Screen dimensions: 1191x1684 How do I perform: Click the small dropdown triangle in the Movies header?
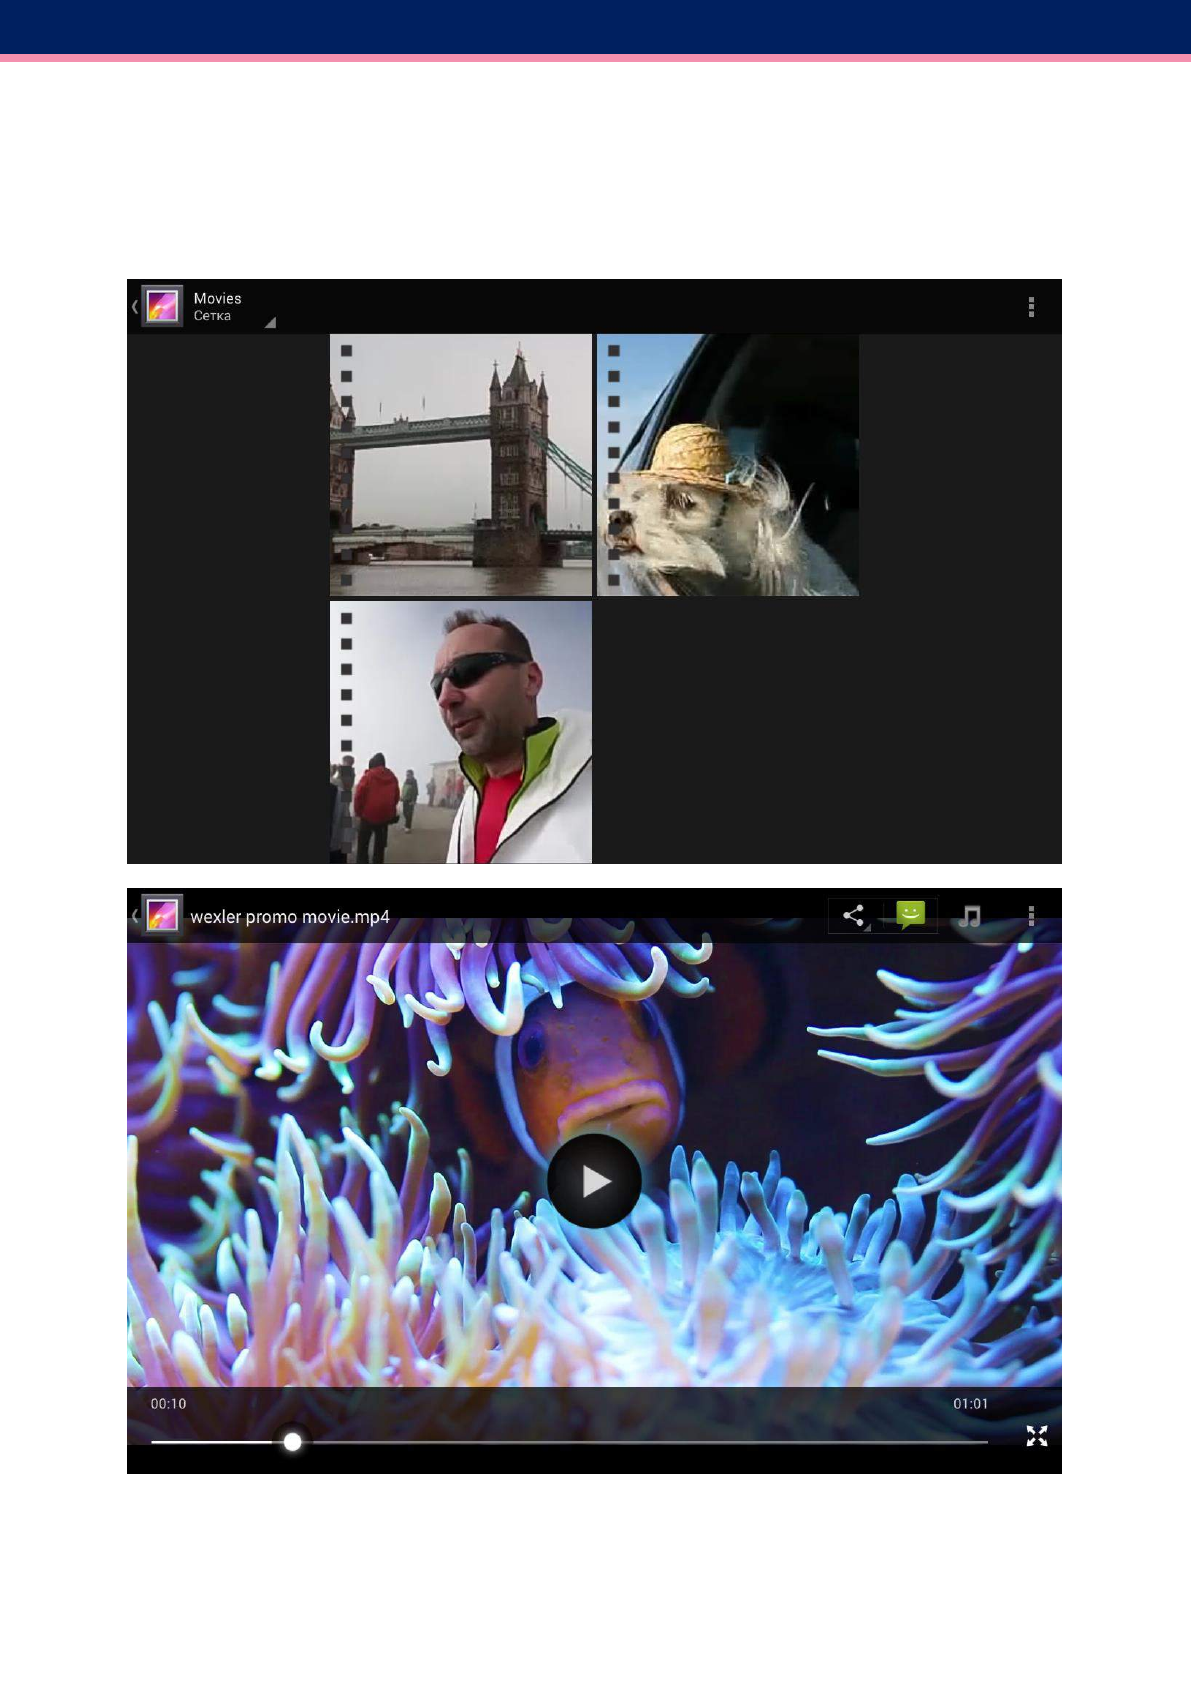(x=270, y=322)
